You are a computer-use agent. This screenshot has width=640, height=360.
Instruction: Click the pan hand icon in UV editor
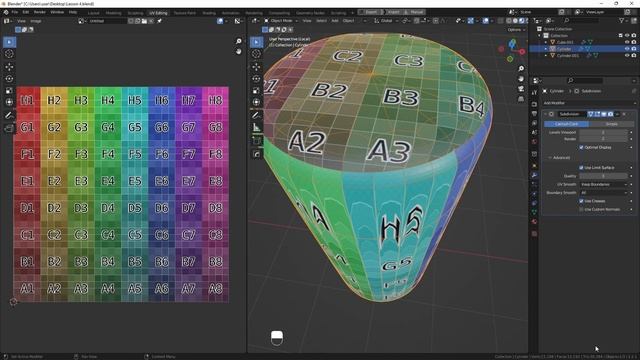coord(238,51)
